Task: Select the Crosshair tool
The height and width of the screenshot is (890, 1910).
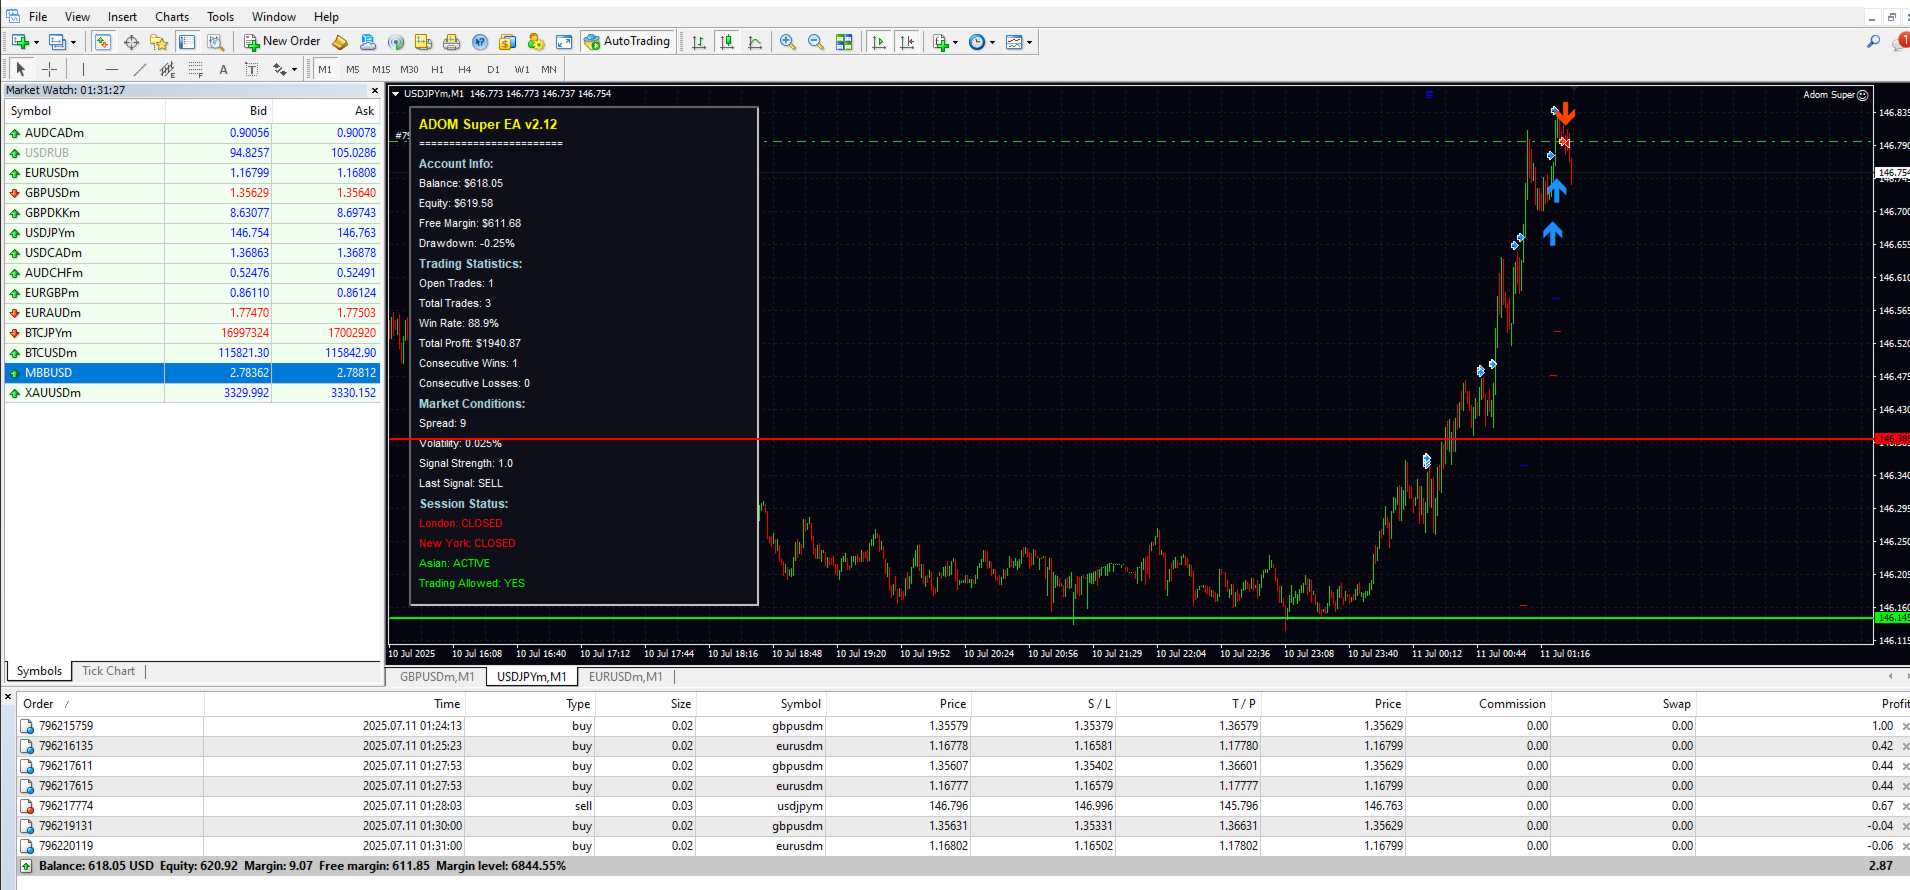Action: 49,69
